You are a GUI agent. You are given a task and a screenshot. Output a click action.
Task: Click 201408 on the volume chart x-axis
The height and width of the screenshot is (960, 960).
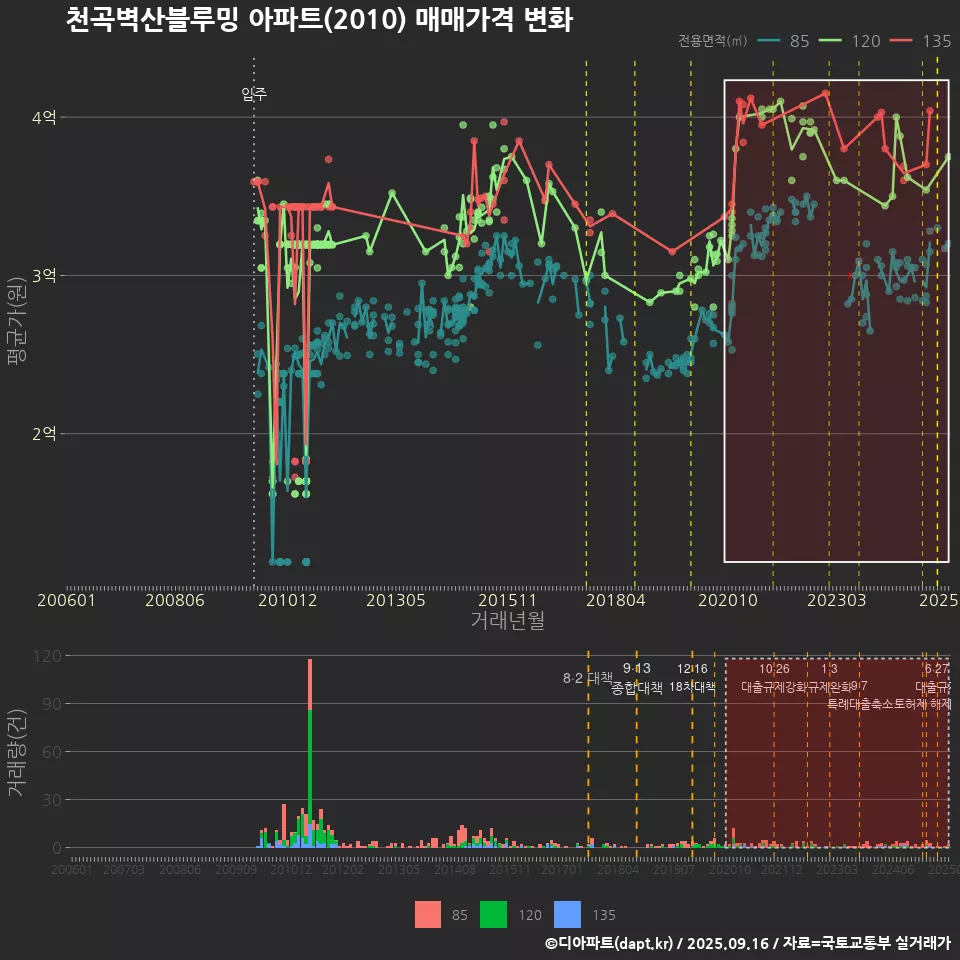(x=455, y=869)
